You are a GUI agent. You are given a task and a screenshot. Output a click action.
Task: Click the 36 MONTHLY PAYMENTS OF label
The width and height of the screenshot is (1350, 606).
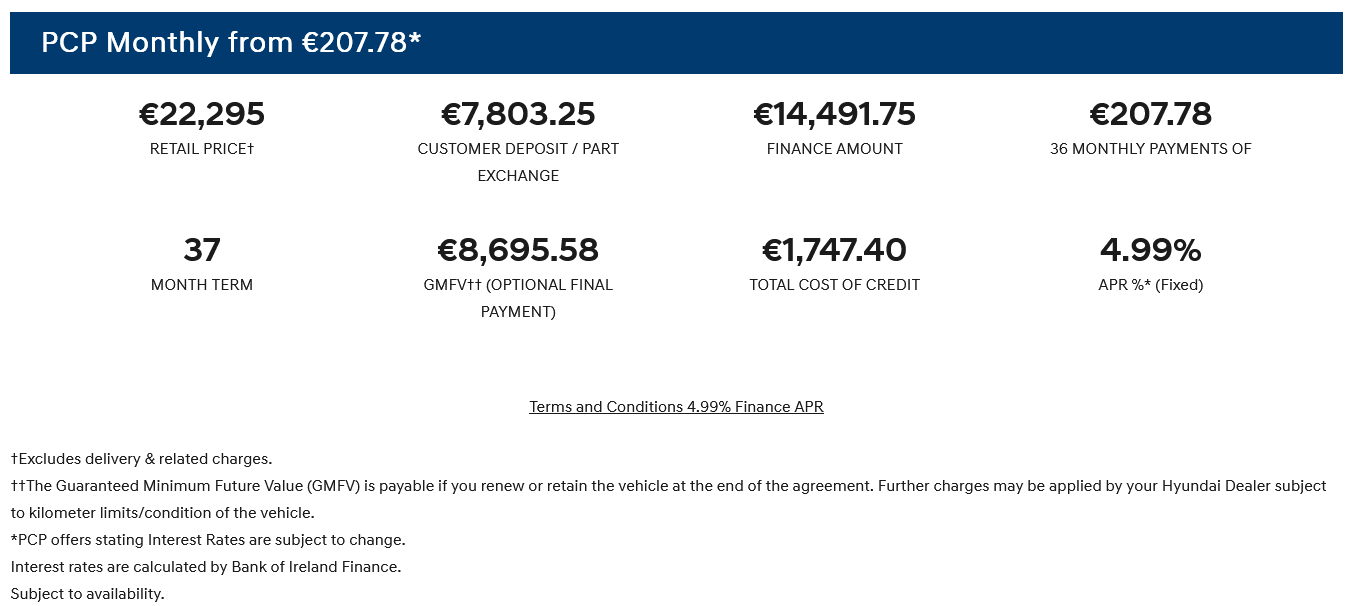[x=1151, y=149]
